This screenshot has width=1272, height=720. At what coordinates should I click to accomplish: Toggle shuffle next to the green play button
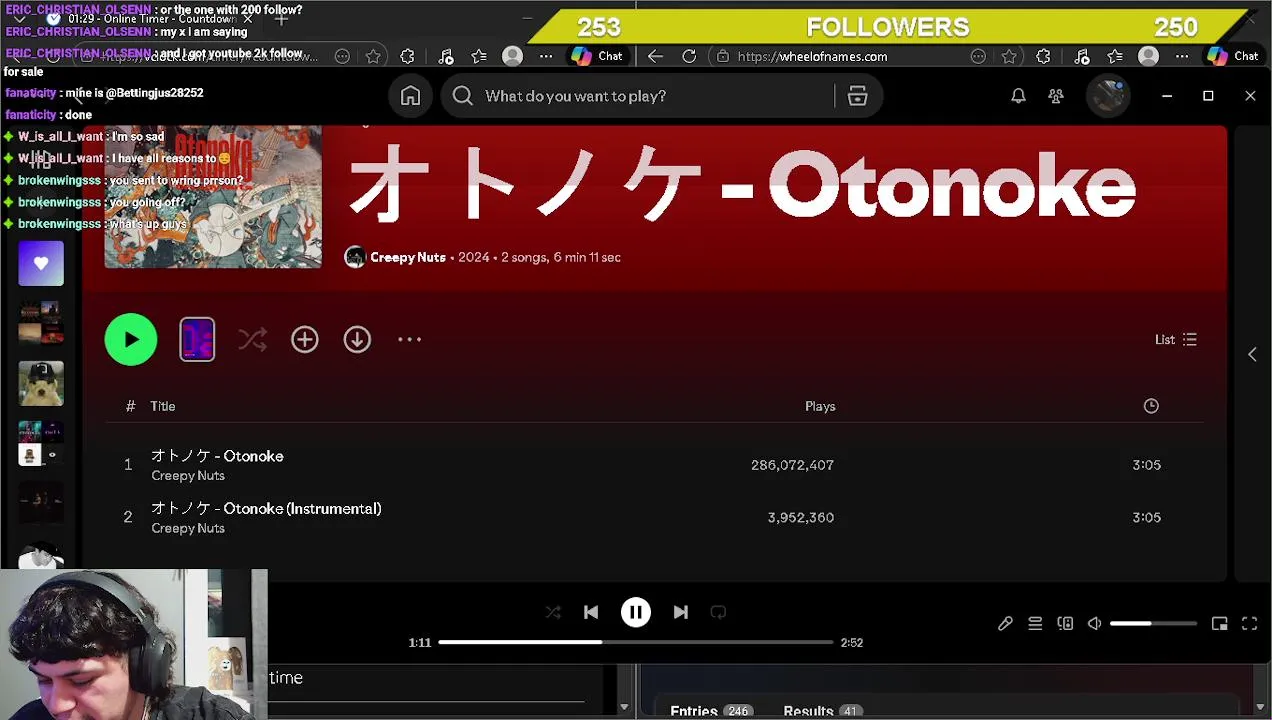pos(253,340)
